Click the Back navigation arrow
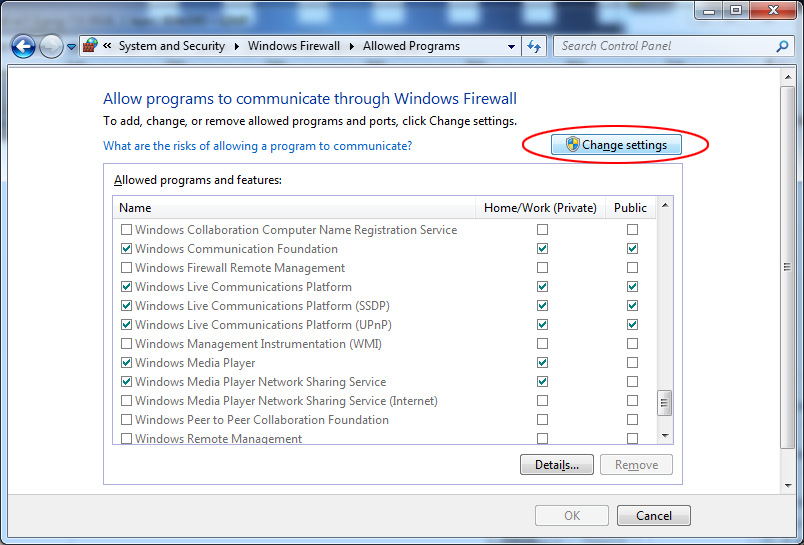 coord(23,47)
